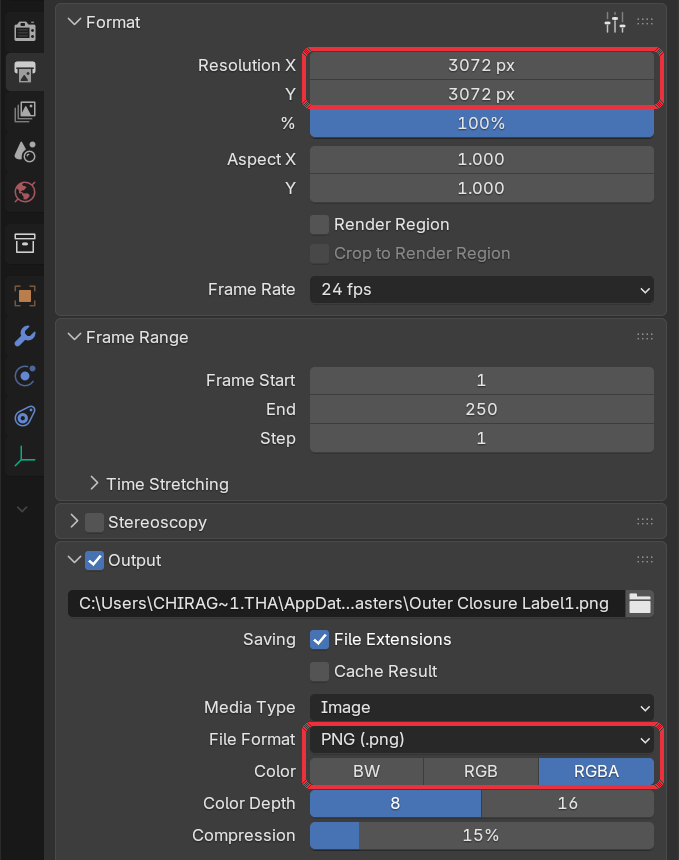Click the output file path field

pos(346,603)
